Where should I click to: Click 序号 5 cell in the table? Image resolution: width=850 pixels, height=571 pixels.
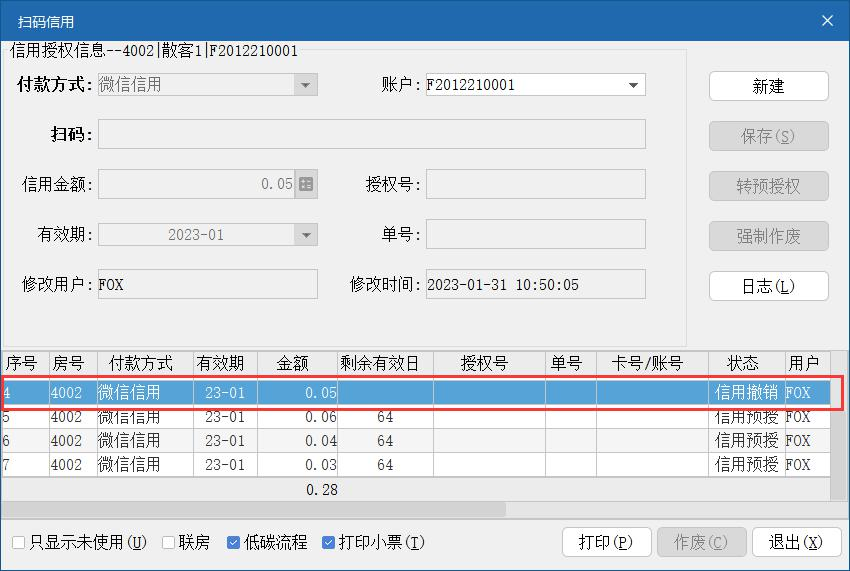tap(25, 416)
